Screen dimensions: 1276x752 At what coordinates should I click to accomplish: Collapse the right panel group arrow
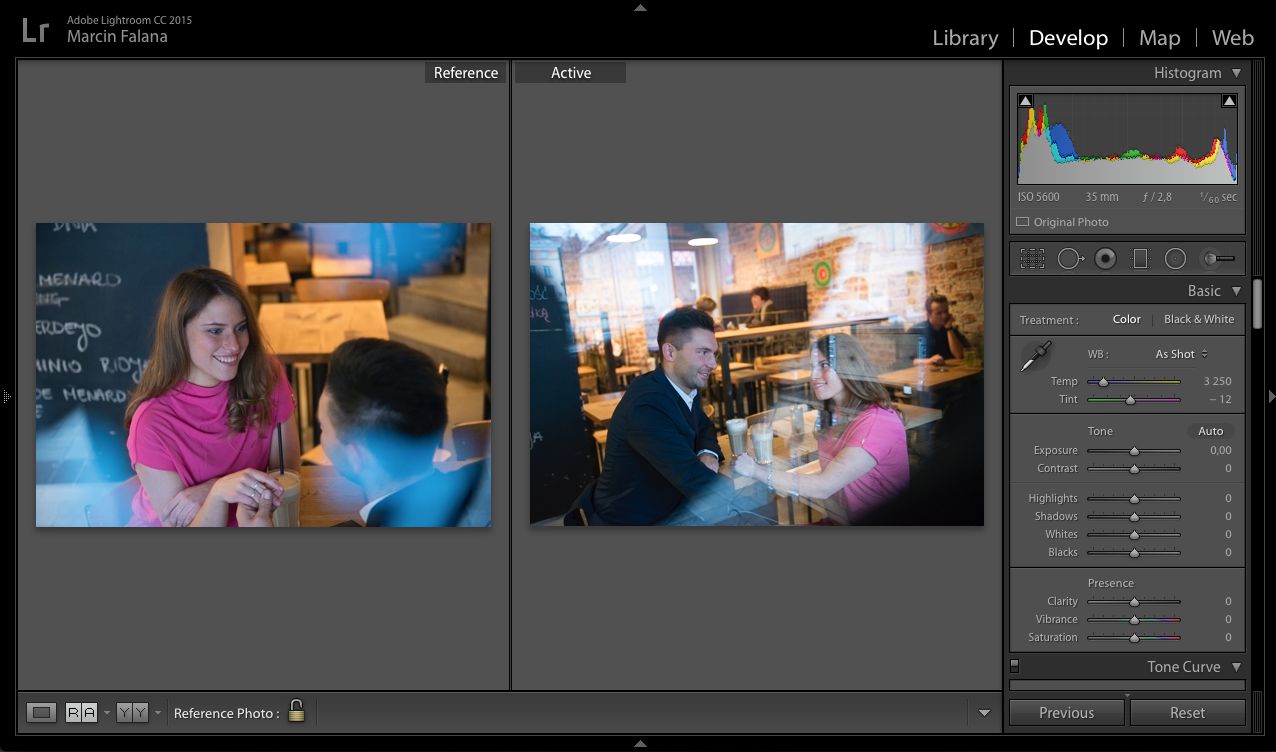1271,397
